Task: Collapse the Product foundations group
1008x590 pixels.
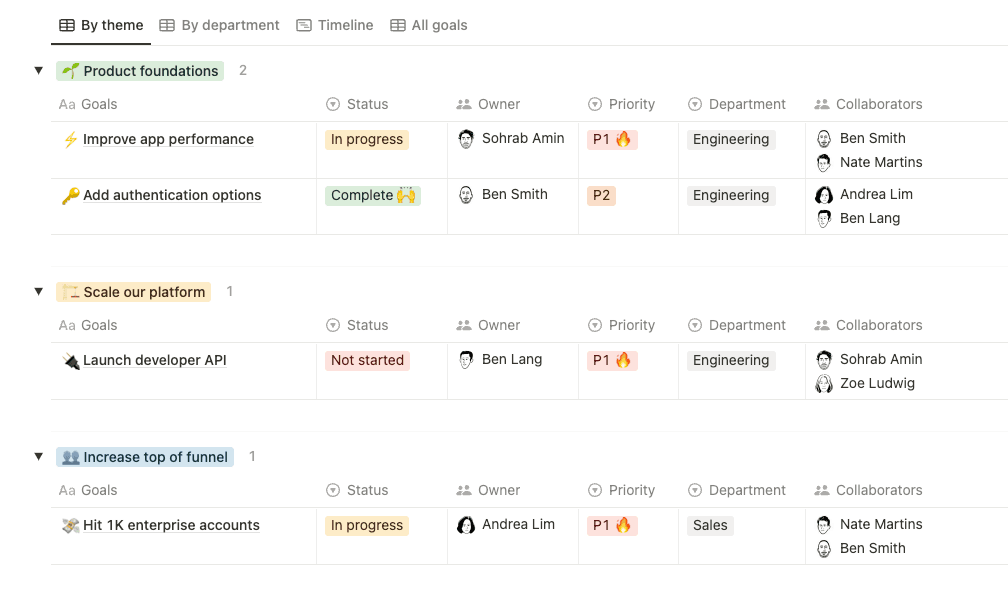Action: point(39,71)
